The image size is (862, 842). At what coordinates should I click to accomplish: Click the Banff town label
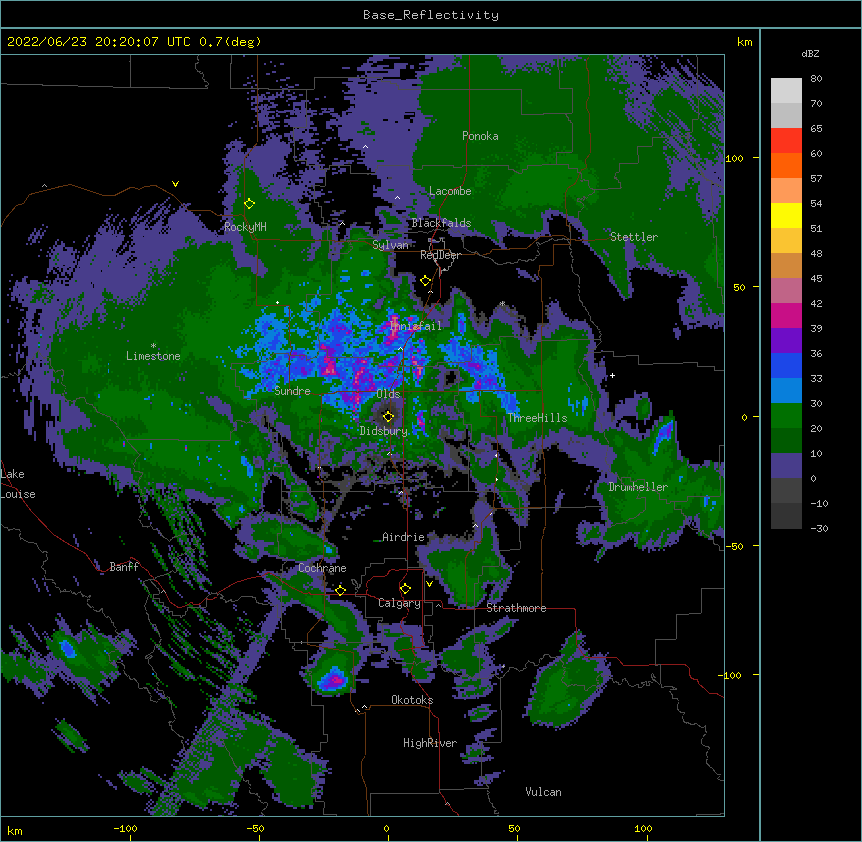[x=124, y=567]
